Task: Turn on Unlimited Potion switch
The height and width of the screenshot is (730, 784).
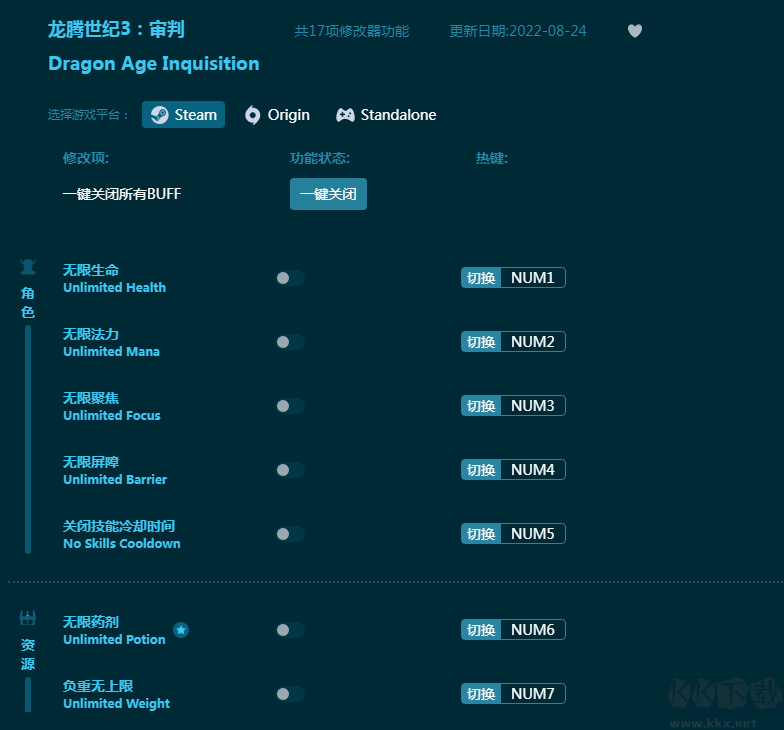Action: tap(290, 630)
